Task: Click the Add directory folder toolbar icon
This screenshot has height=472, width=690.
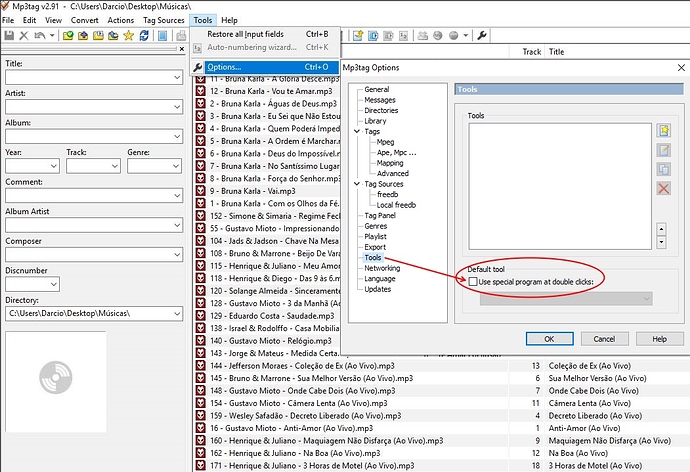Action: click(83, 36)
